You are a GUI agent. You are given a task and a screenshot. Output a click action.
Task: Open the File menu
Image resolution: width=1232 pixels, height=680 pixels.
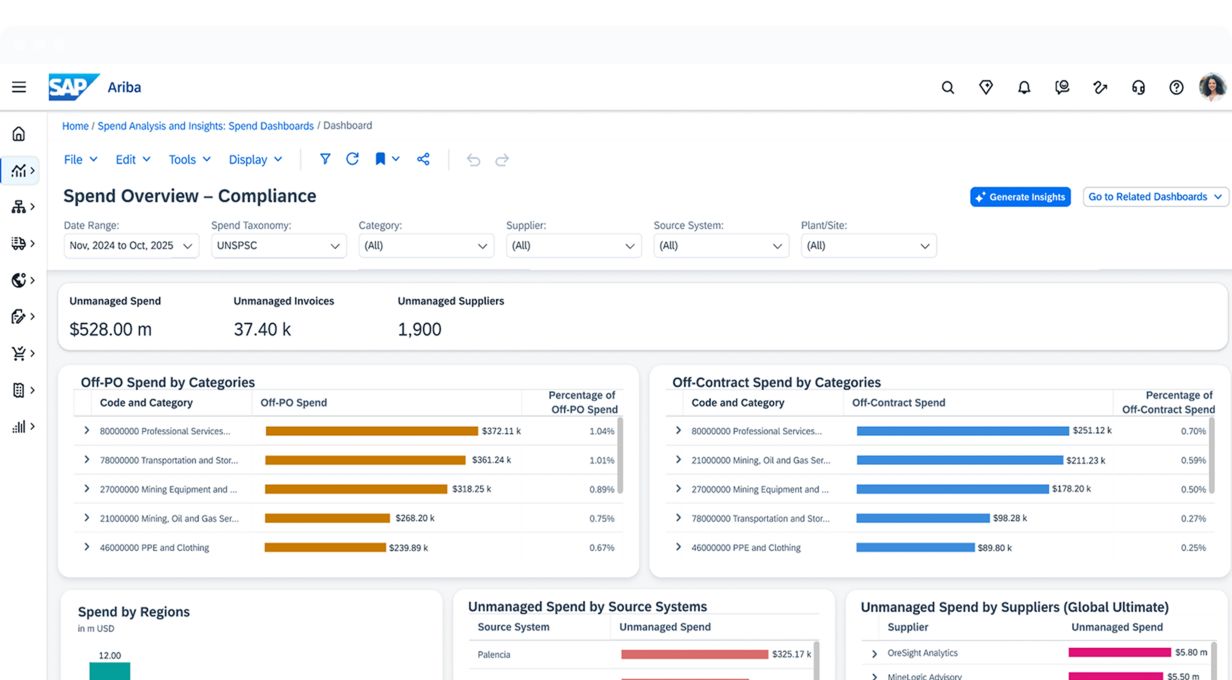(81, 159)
